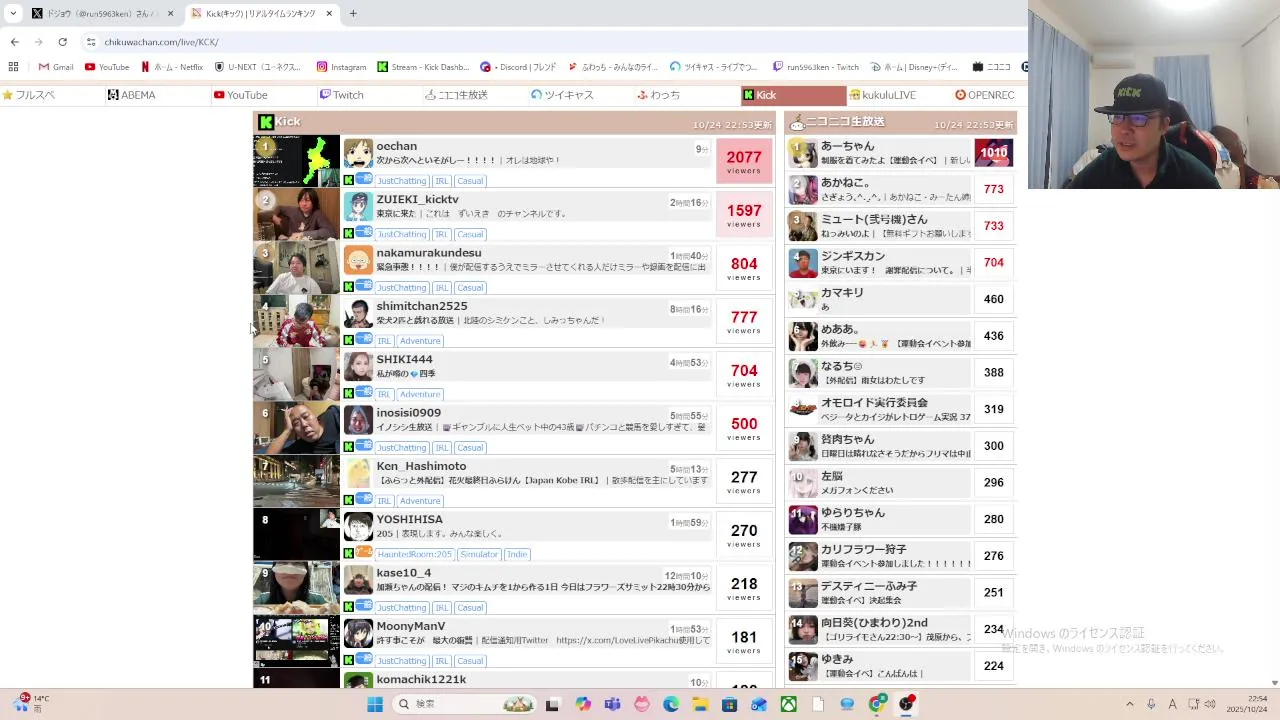Open the tab search dropdown arrow
Screen dimensions: 1280x720
12,13
